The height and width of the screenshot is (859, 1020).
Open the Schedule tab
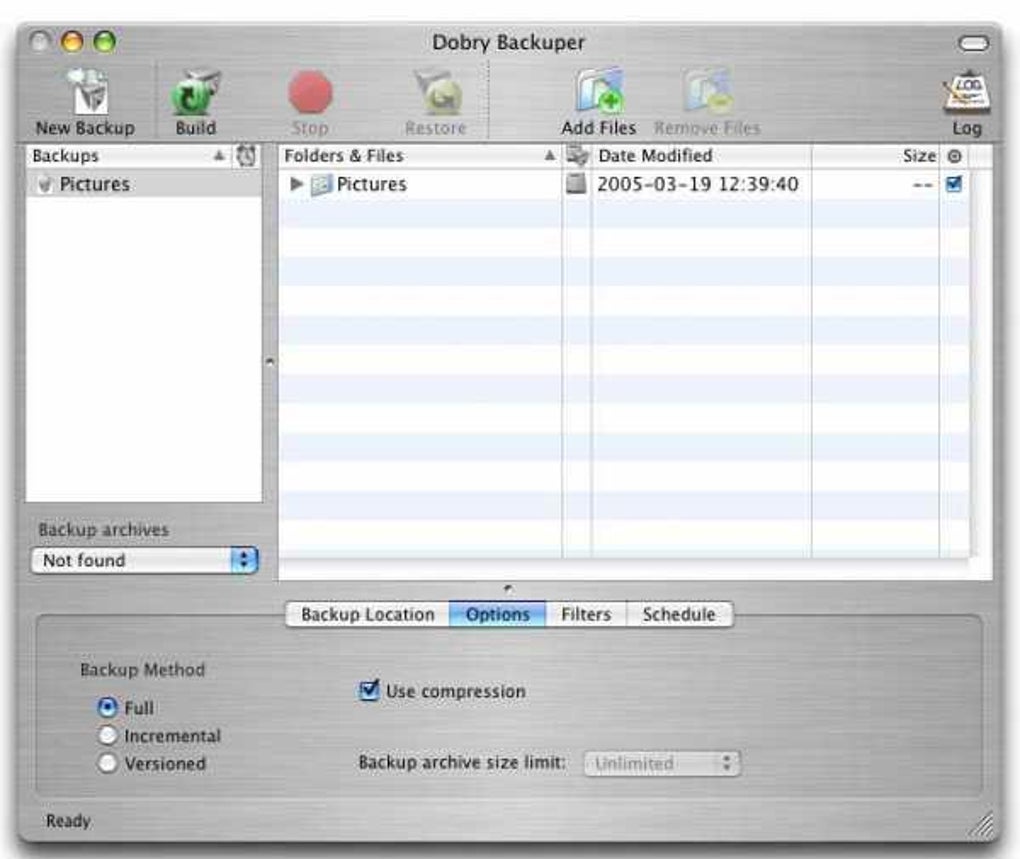(x=678, y=615)
